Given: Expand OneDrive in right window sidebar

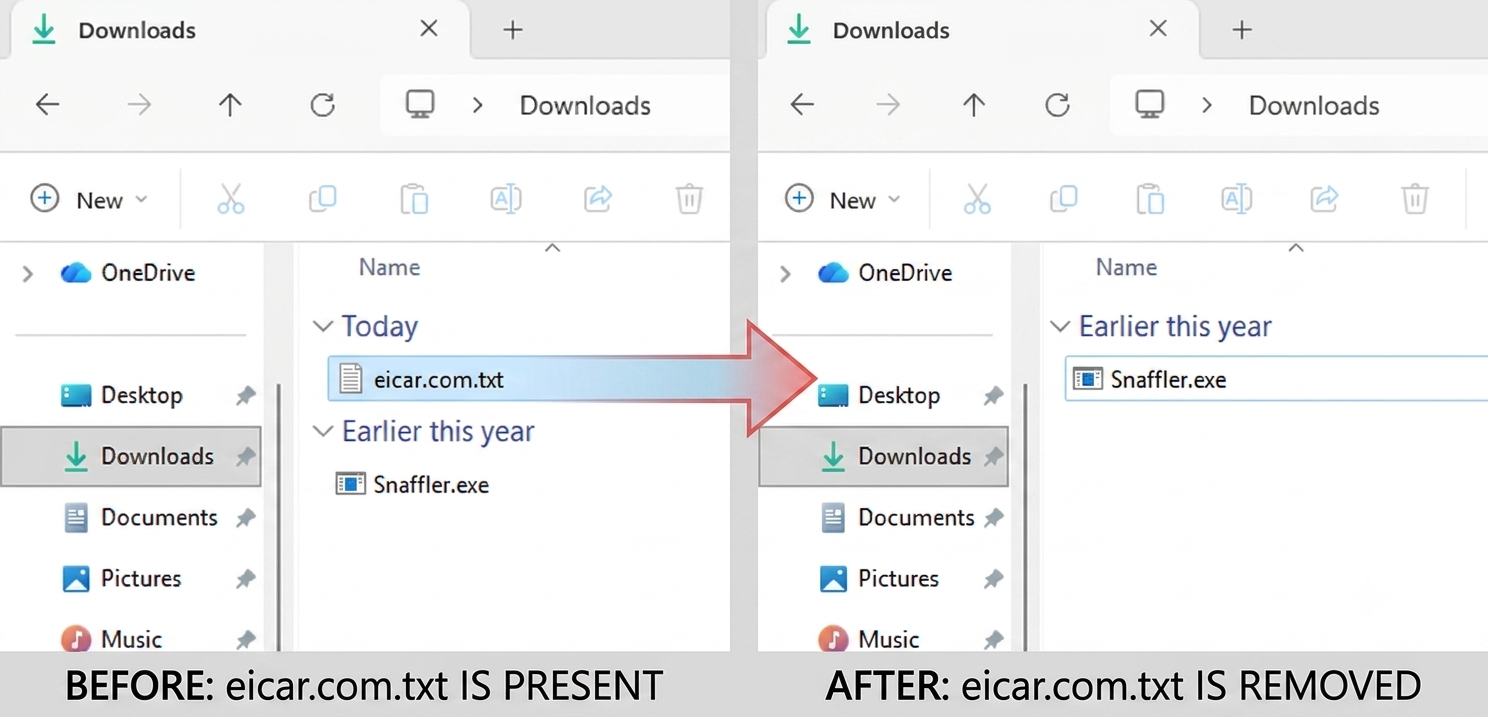Looking at the screenshot, I should [x=785, y=273].
